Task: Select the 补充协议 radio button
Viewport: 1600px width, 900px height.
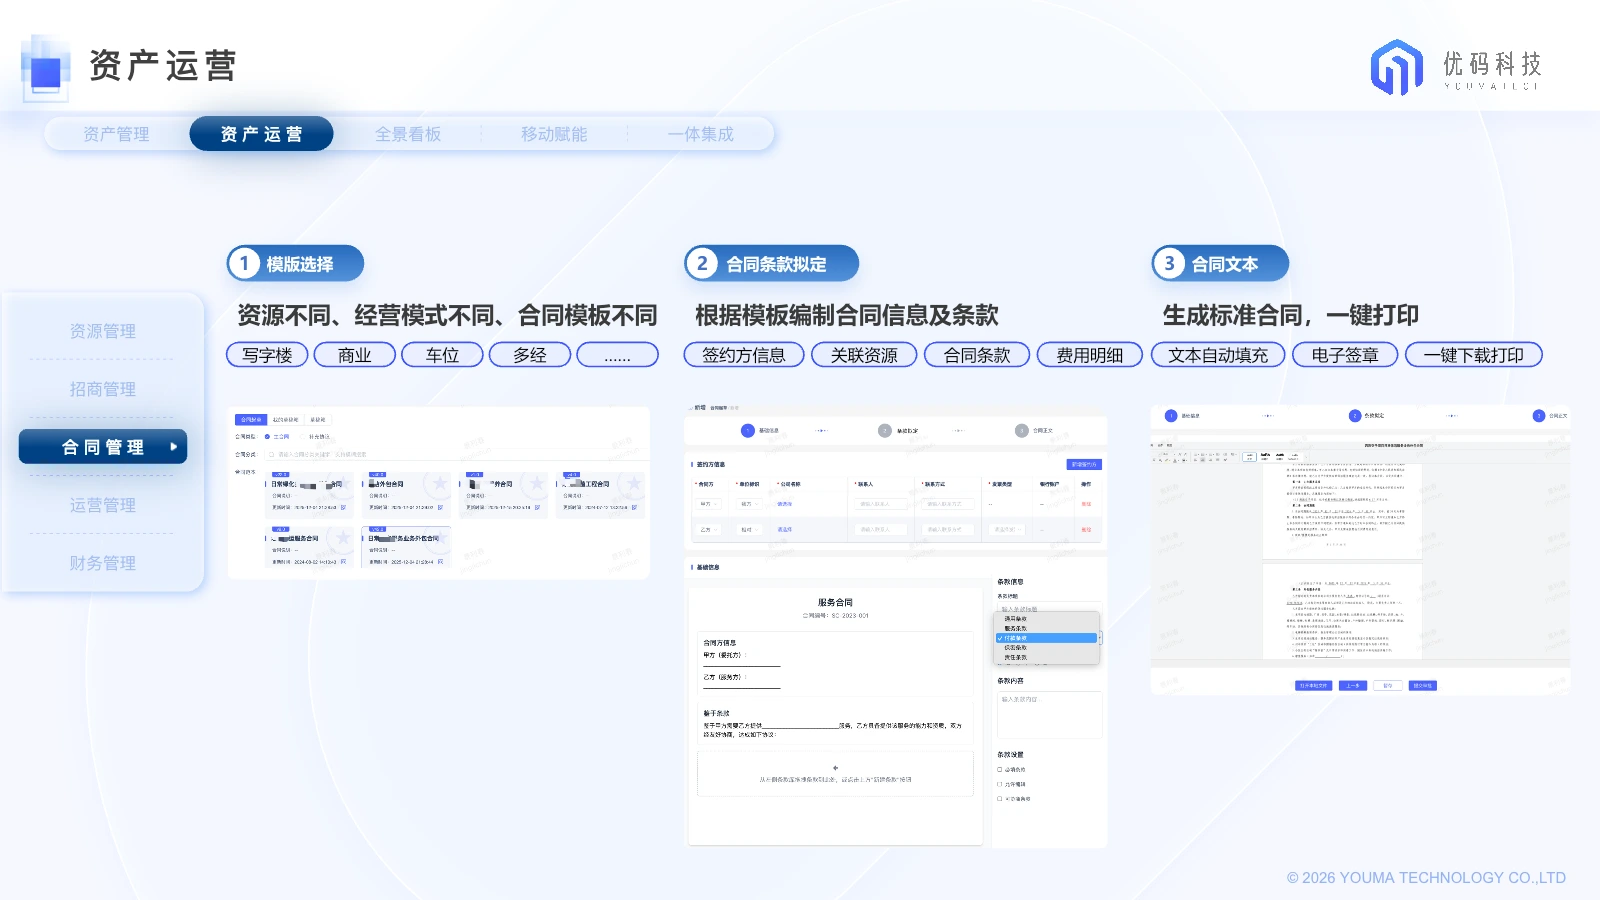Action: tap(303, 436)
